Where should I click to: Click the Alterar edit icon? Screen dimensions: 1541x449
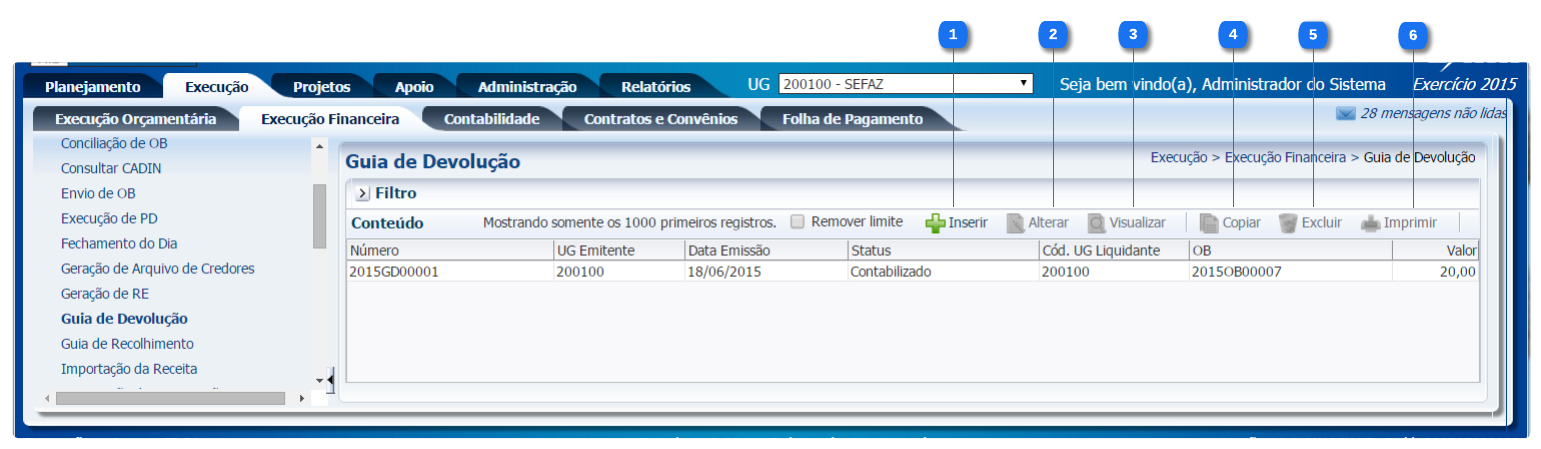(1016, 223)
